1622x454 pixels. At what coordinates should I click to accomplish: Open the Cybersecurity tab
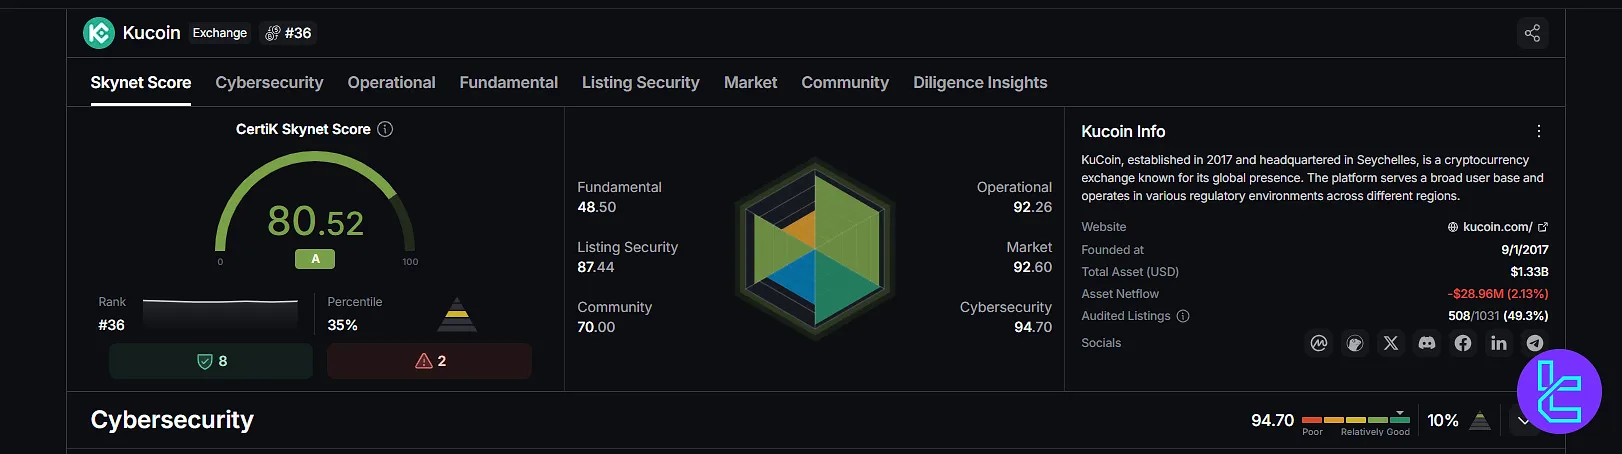coord(269,83)
